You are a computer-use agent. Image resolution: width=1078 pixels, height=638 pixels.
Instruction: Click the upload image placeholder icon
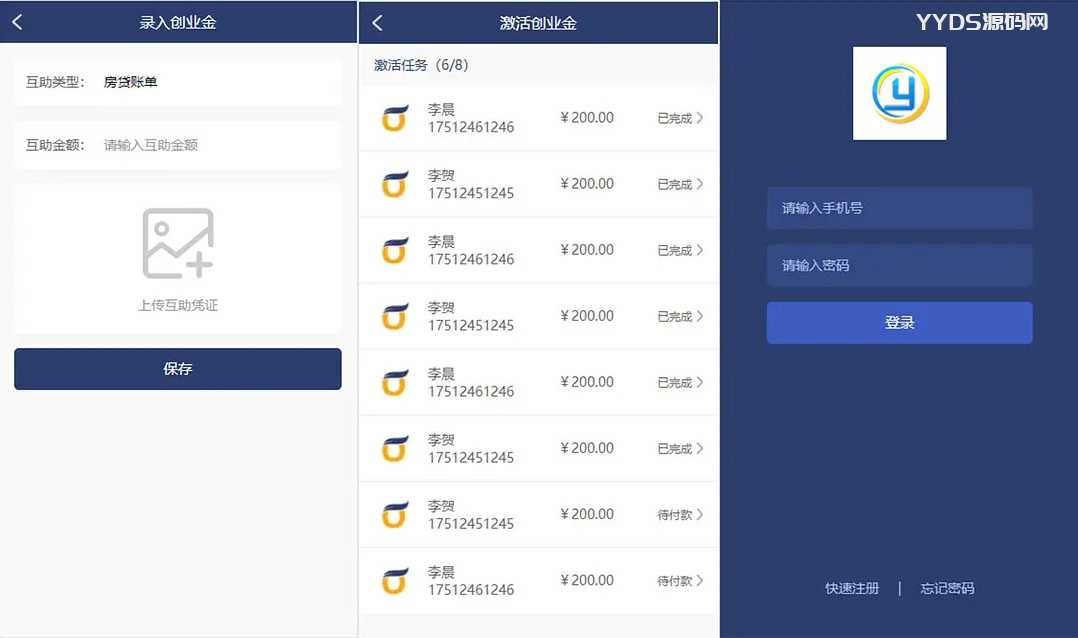[178, 243]
